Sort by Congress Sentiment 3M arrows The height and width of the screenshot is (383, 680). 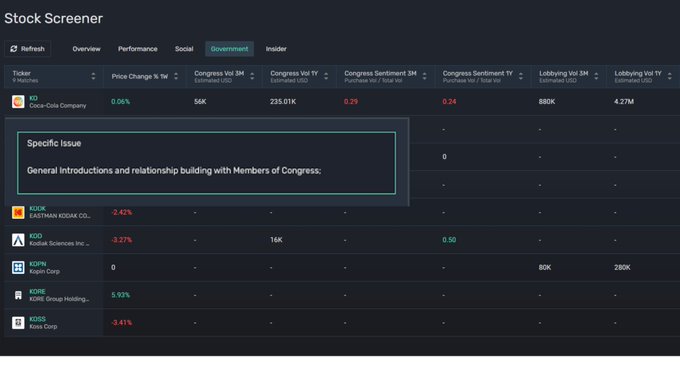[425, 76]
